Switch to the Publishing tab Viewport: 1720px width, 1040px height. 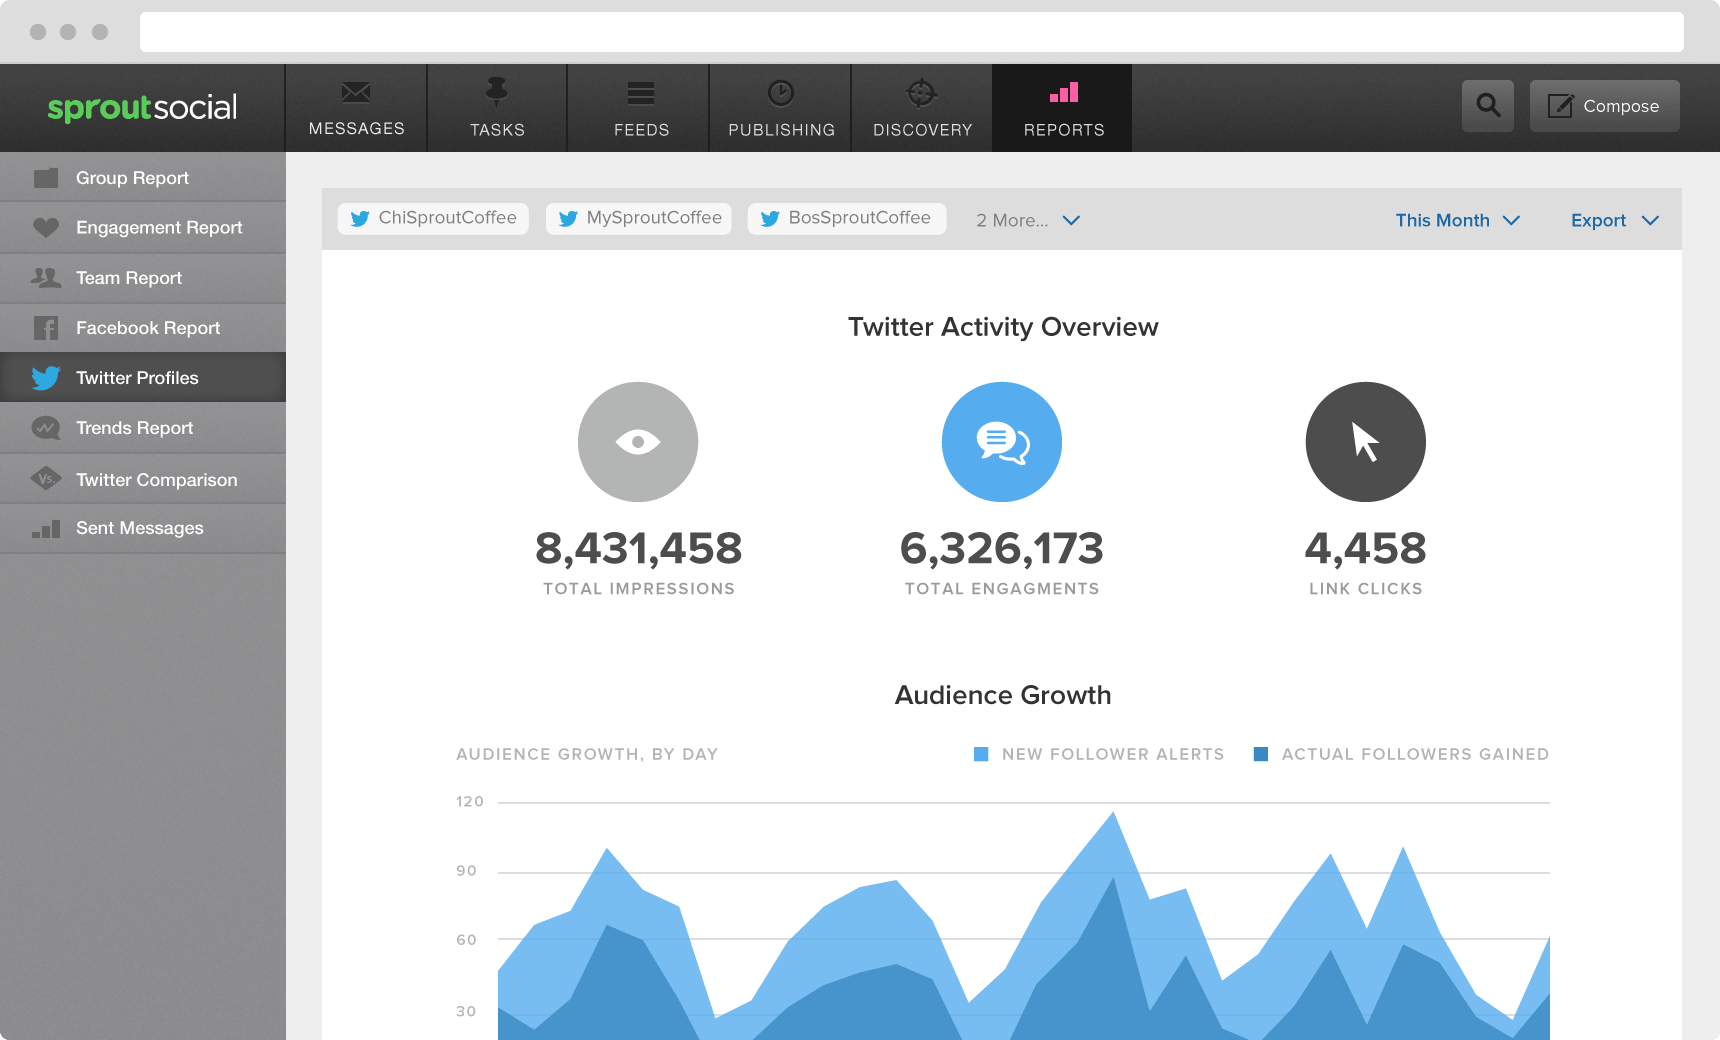781,108
